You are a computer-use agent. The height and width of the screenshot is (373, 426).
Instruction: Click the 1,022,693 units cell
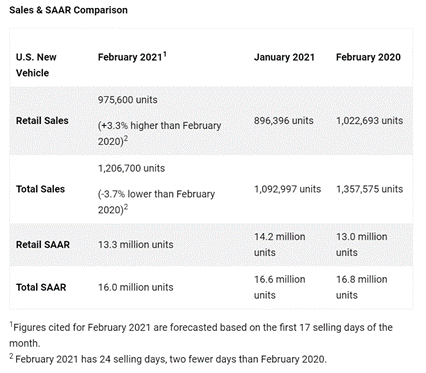pos(370,121)
